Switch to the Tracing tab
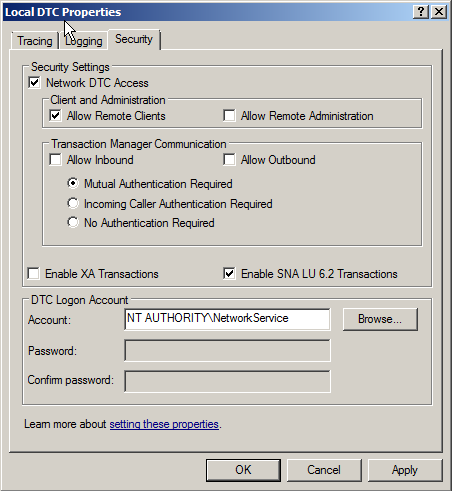Viewport: 452px width, 491px height. point(35,41)
